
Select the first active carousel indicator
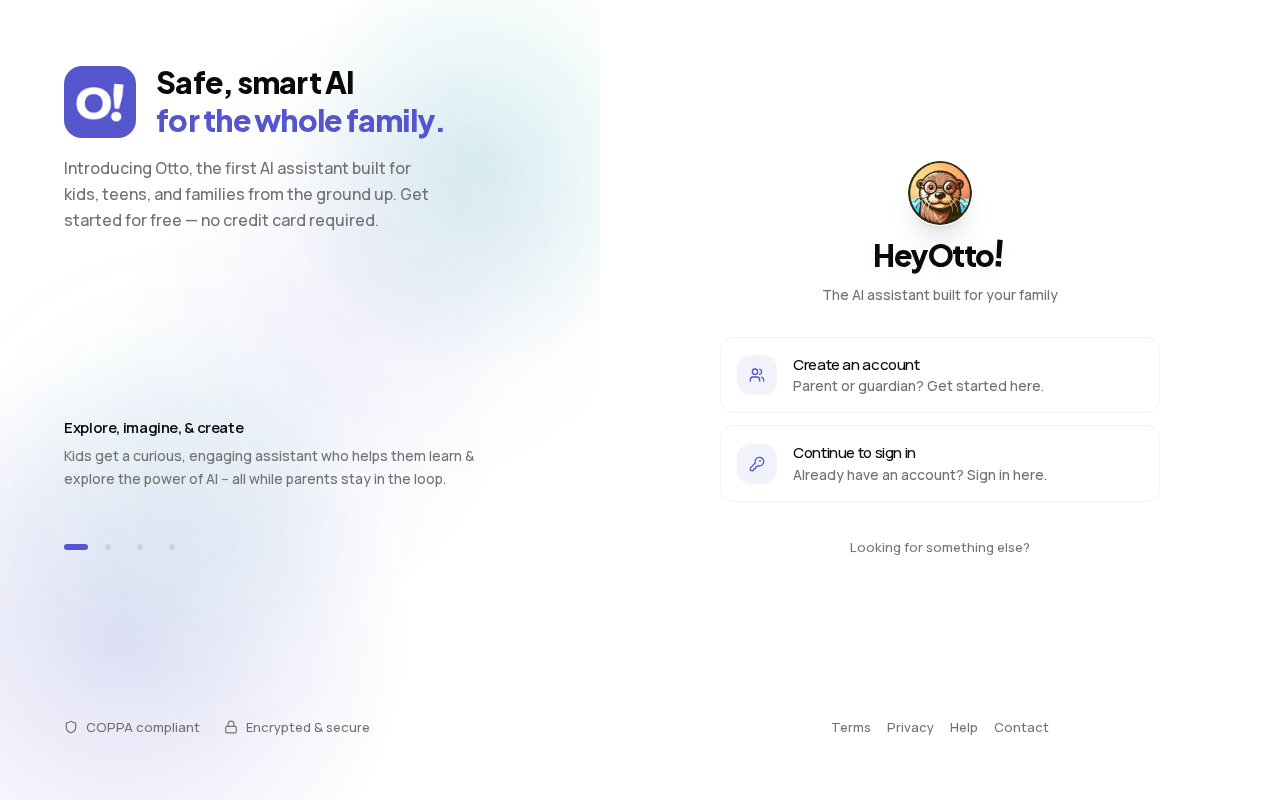click(x=76, y=547)
